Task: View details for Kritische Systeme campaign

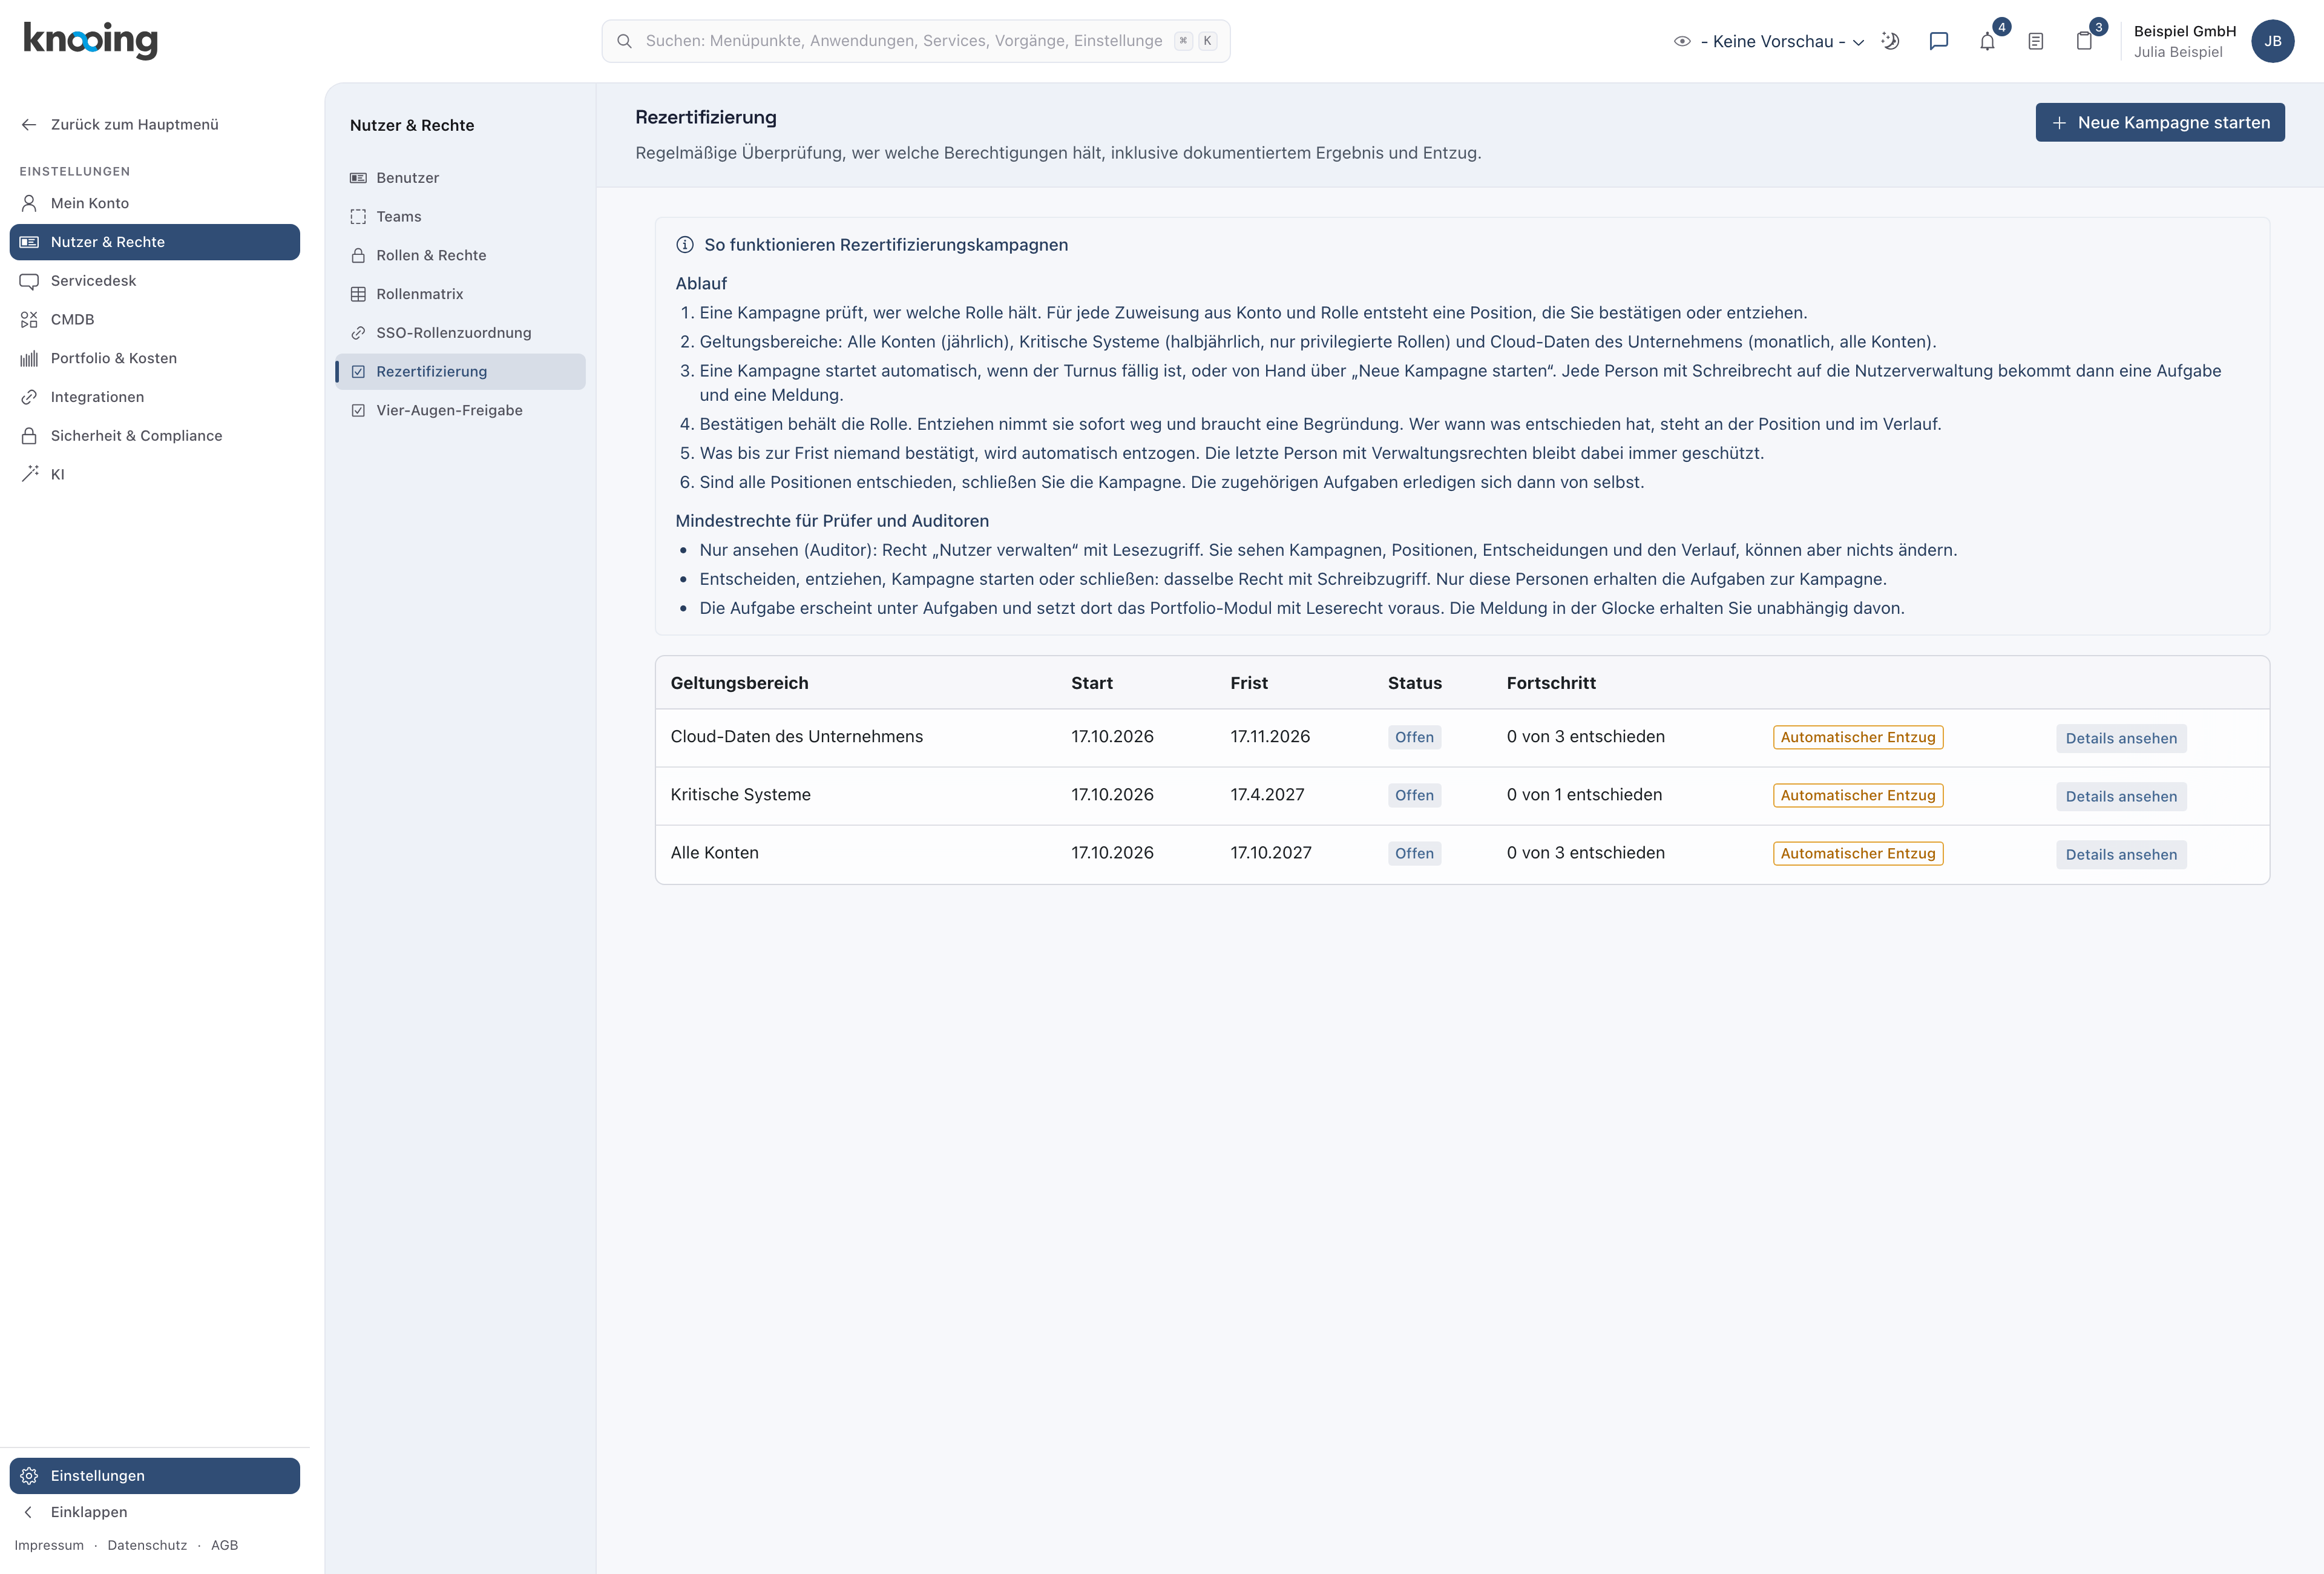Action: point(2121,797)
